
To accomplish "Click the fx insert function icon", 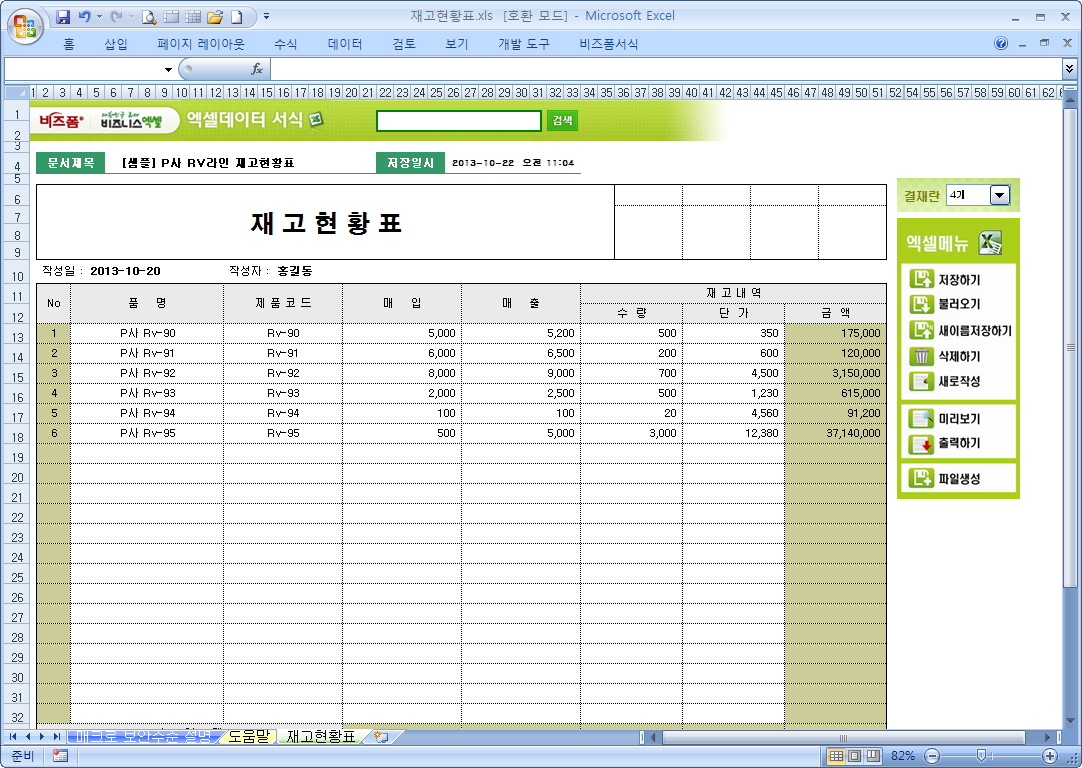I will point(257,69).
